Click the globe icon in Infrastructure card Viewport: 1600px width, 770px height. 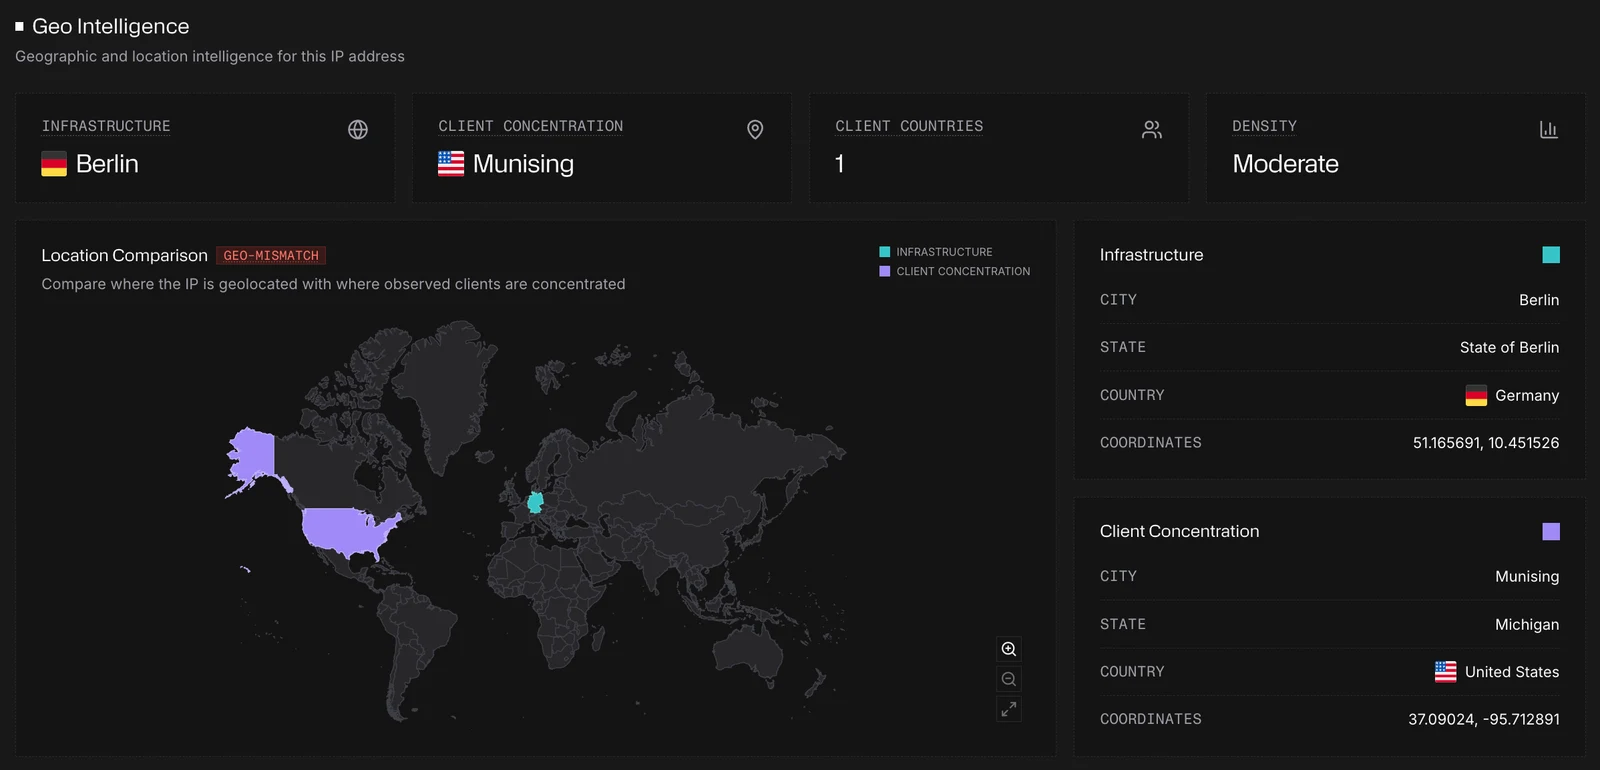358,130
